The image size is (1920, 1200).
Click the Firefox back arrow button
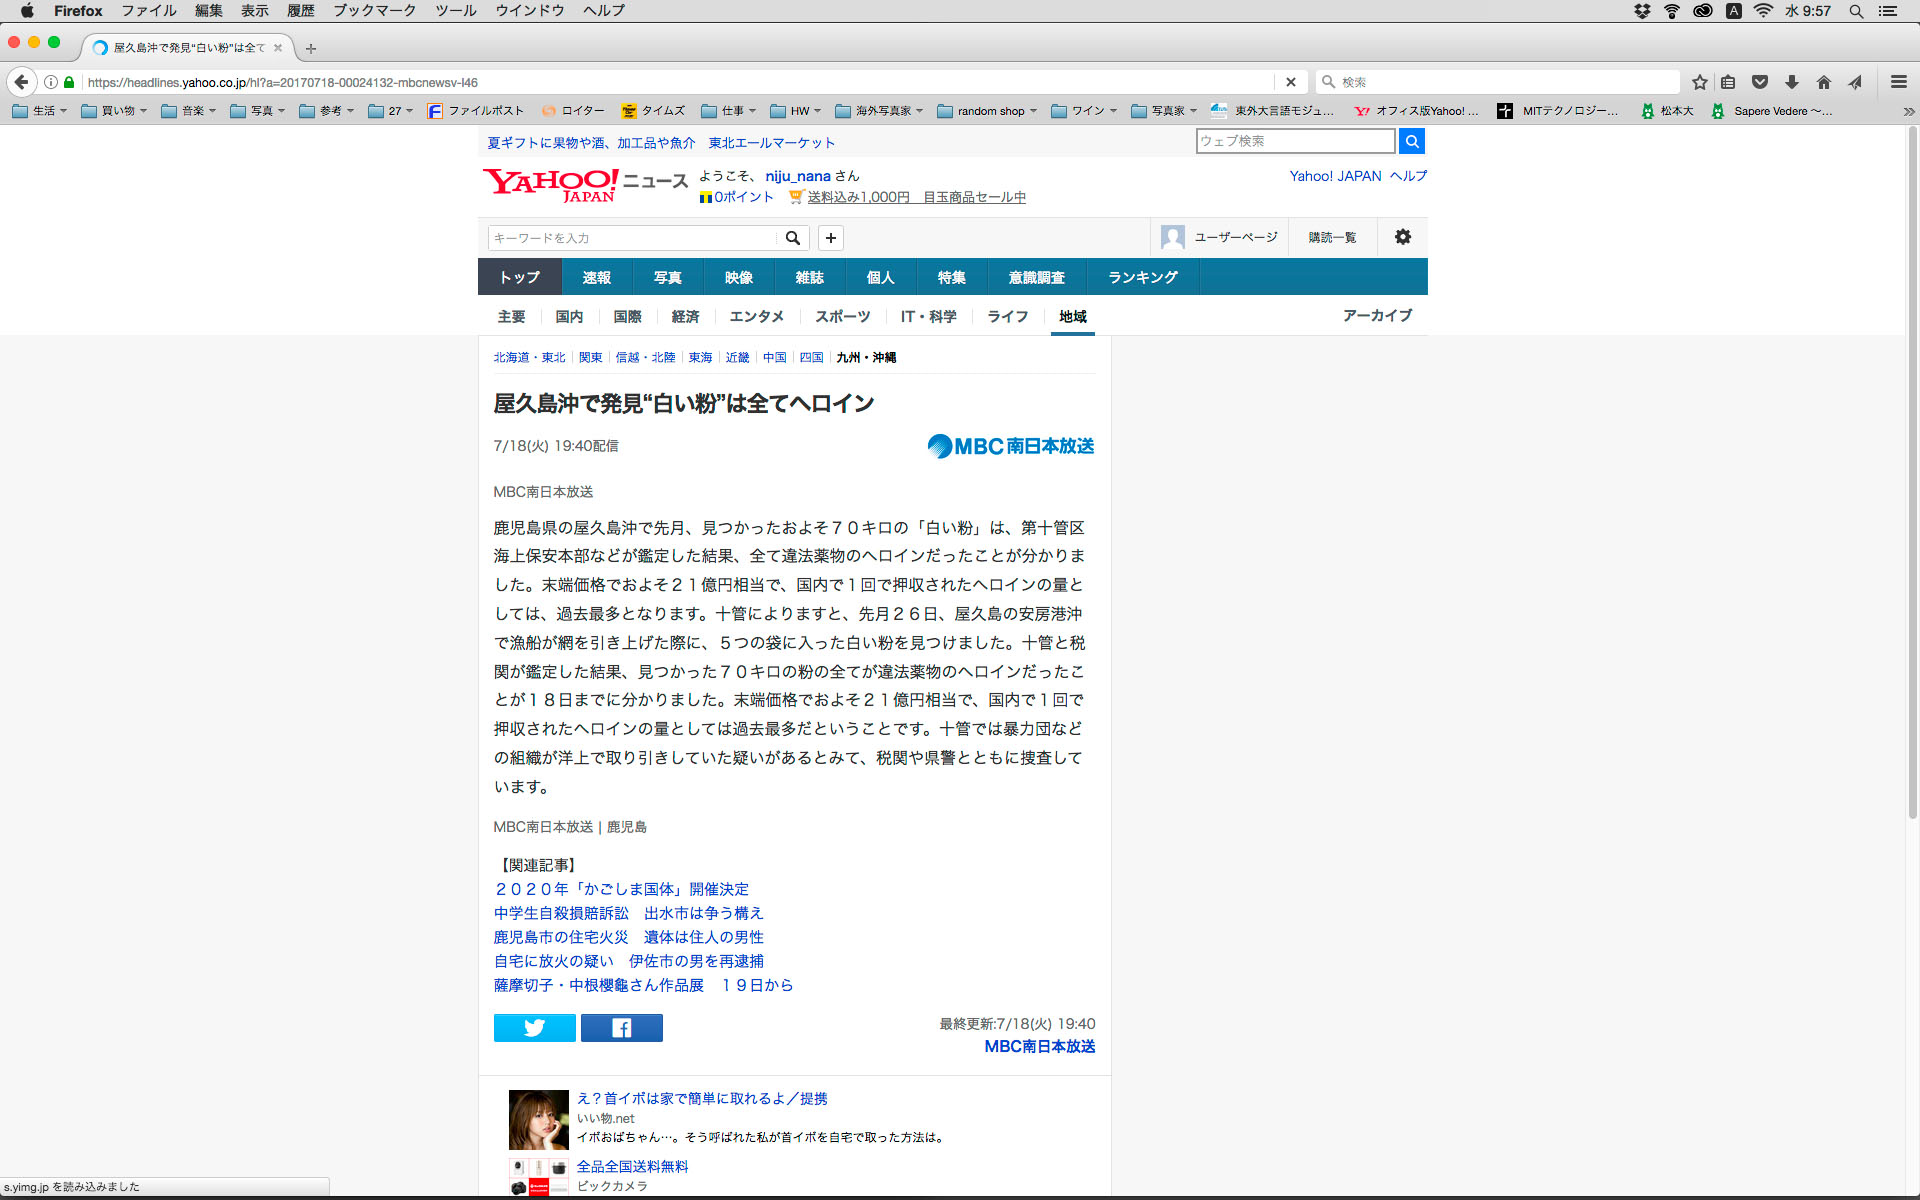coord(21,82)
